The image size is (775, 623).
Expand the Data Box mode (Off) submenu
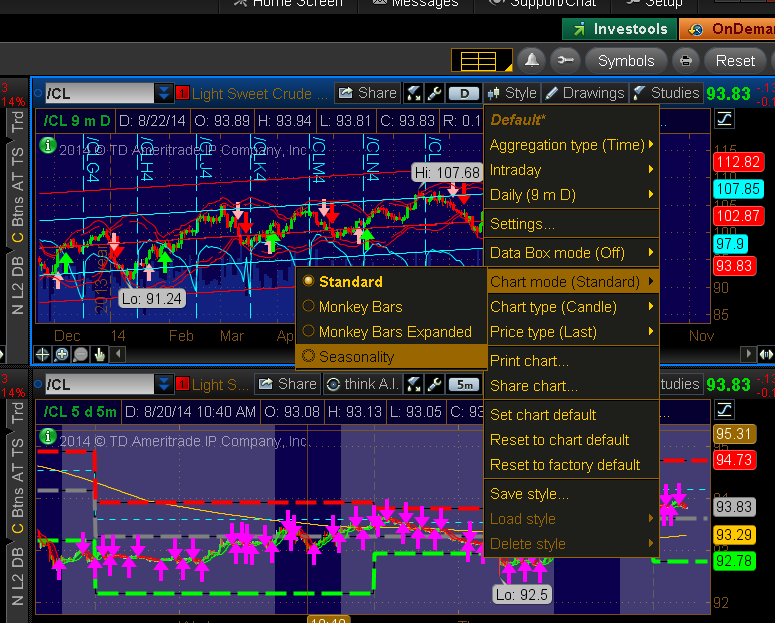point(571,253)
